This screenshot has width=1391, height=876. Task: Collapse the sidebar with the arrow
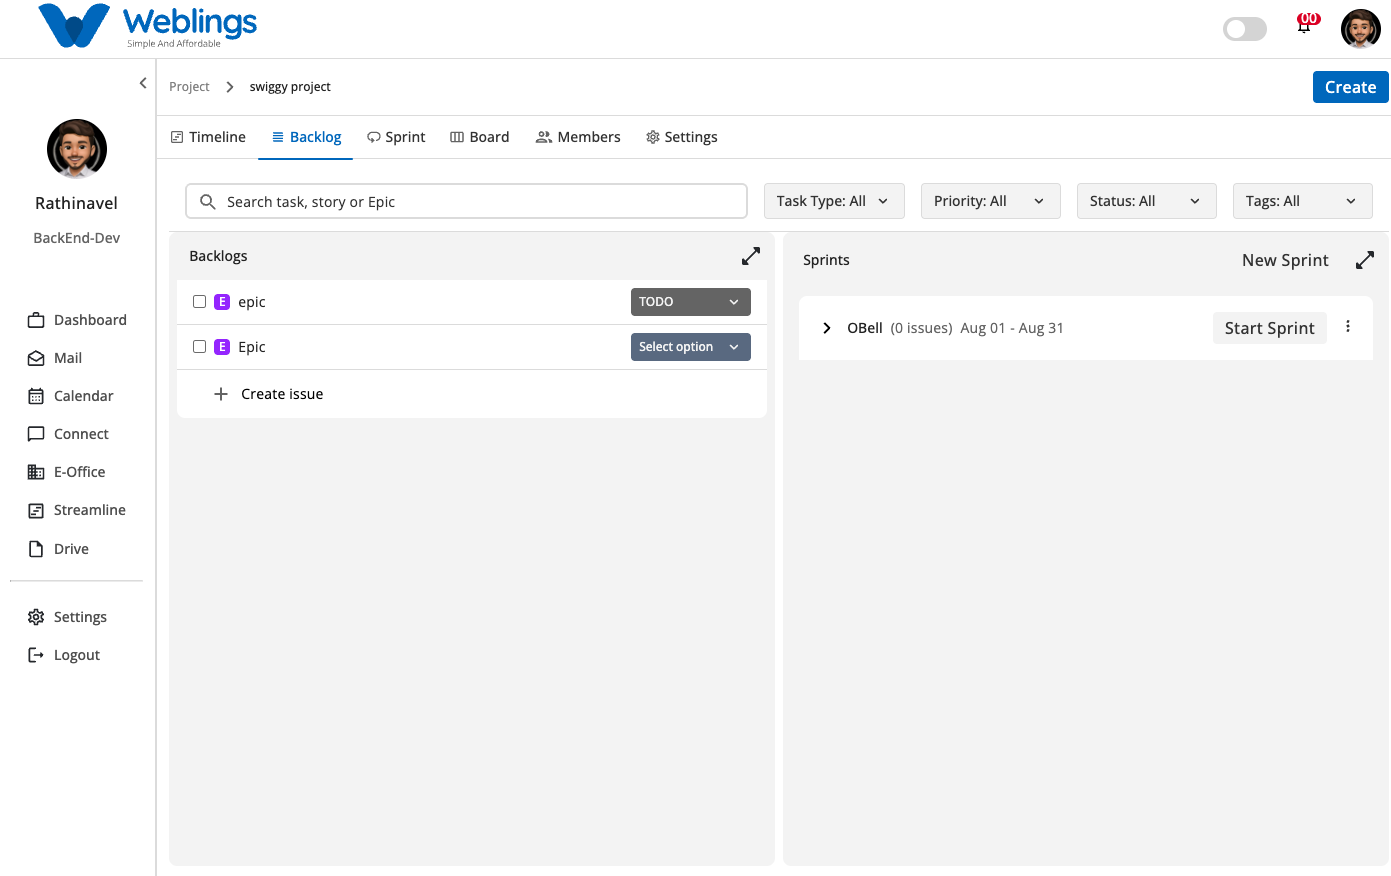click(x=143, y=83)
